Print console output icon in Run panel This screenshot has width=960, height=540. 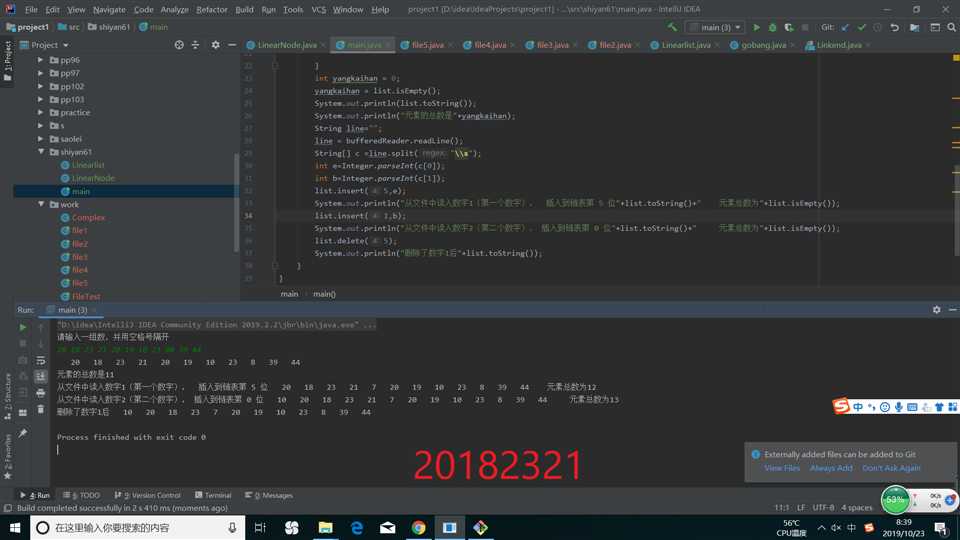click(x=40, y=392)
